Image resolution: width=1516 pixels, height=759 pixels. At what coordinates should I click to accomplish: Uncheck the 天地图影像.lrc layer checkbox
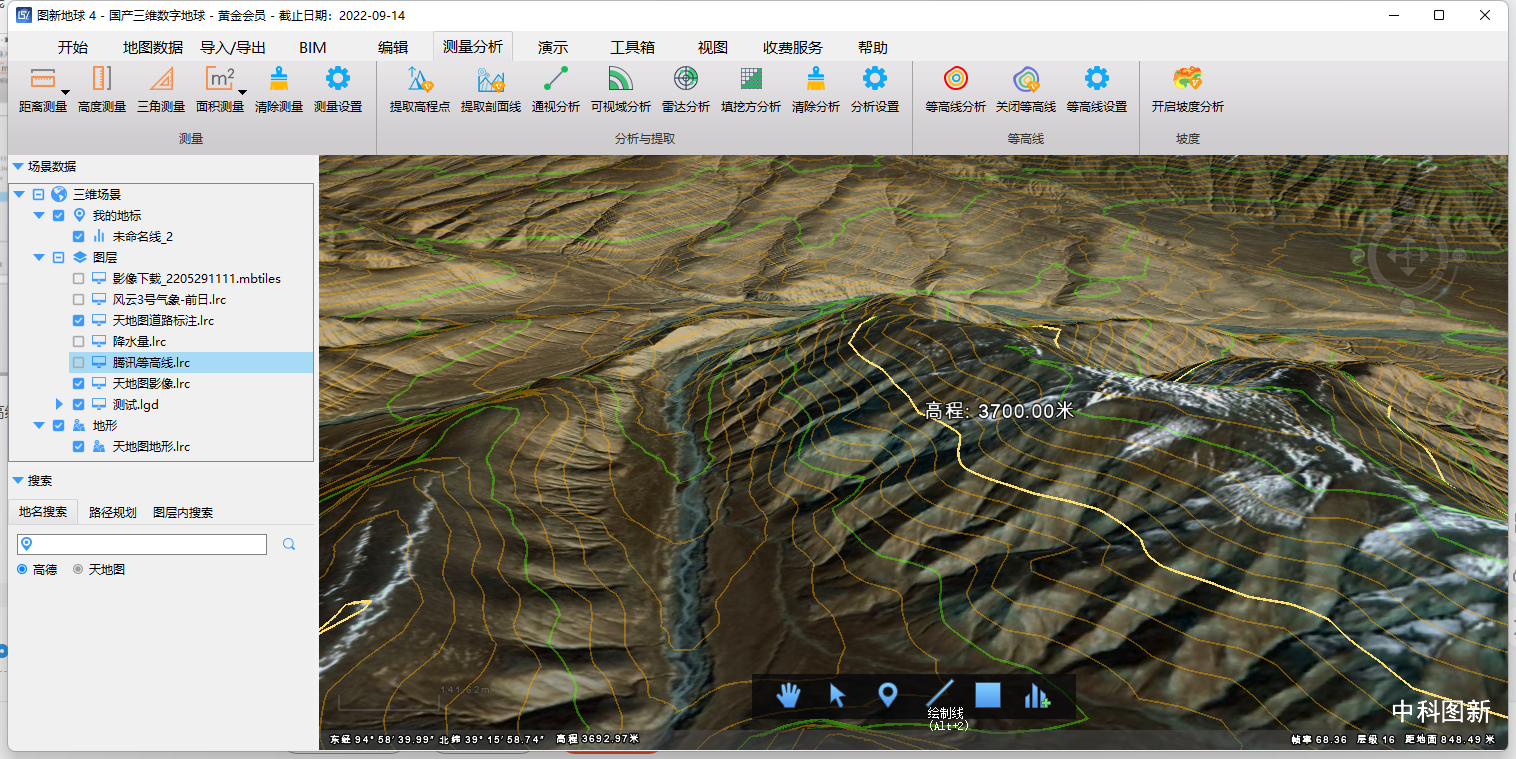click(x=78, y=383)
